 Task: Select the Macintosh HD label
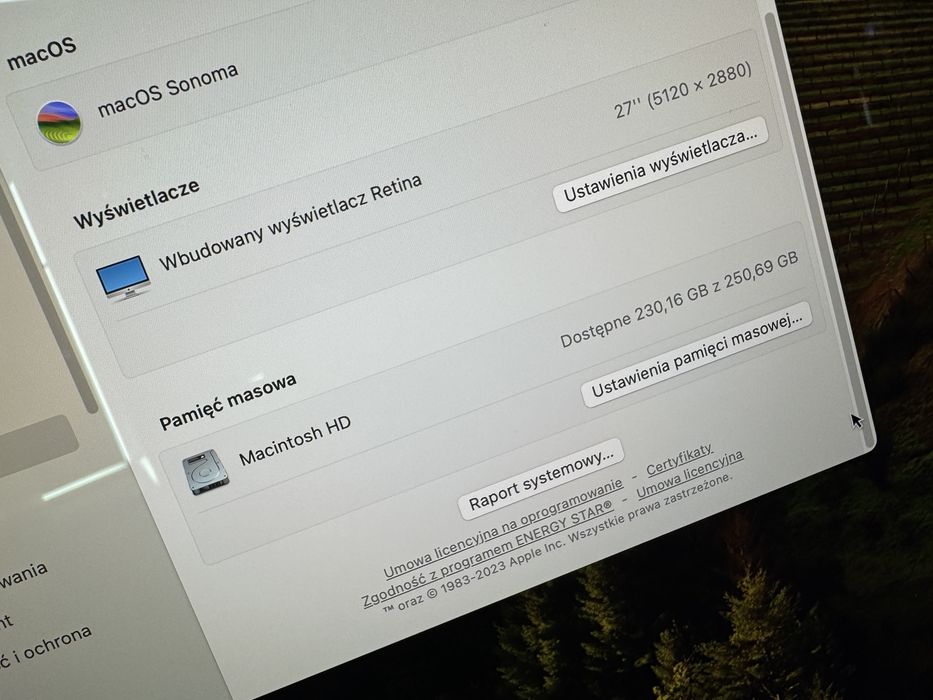tap(295, 440)
